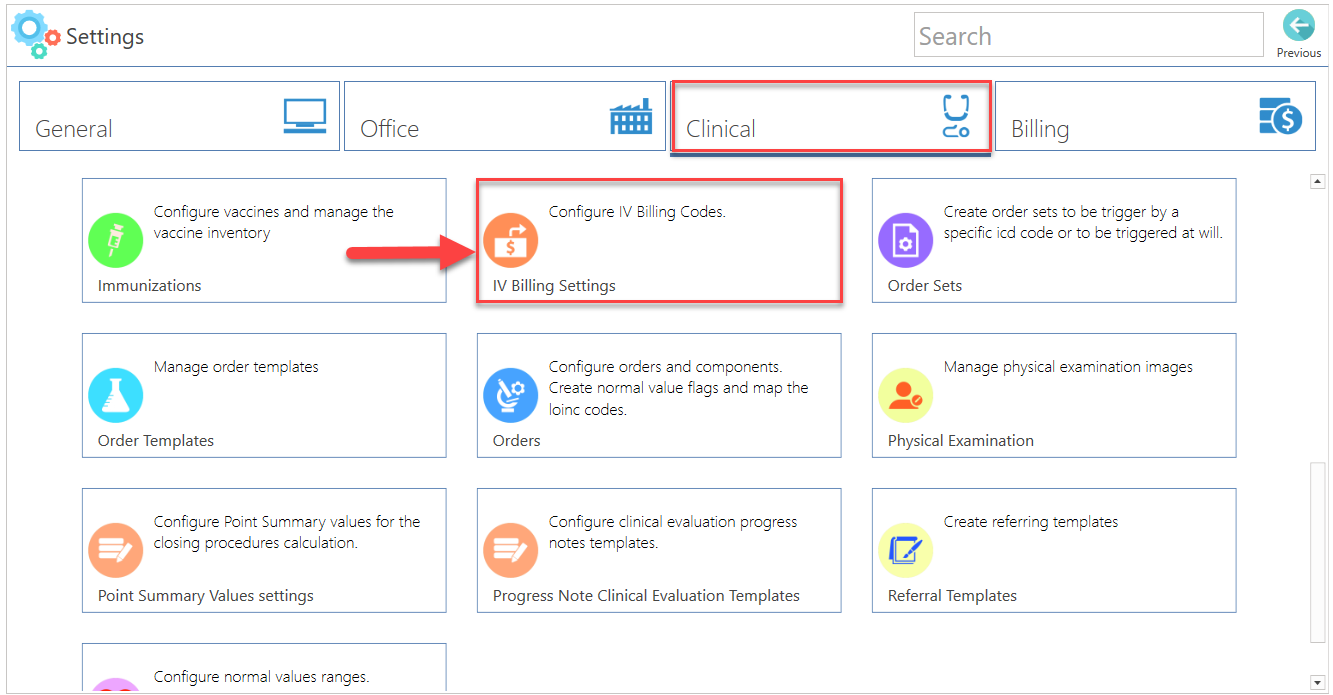Image resolution: width=1333 pixels, height=695 pixels.
Task: Open the Billing tab
Action: coord(1155,116)
